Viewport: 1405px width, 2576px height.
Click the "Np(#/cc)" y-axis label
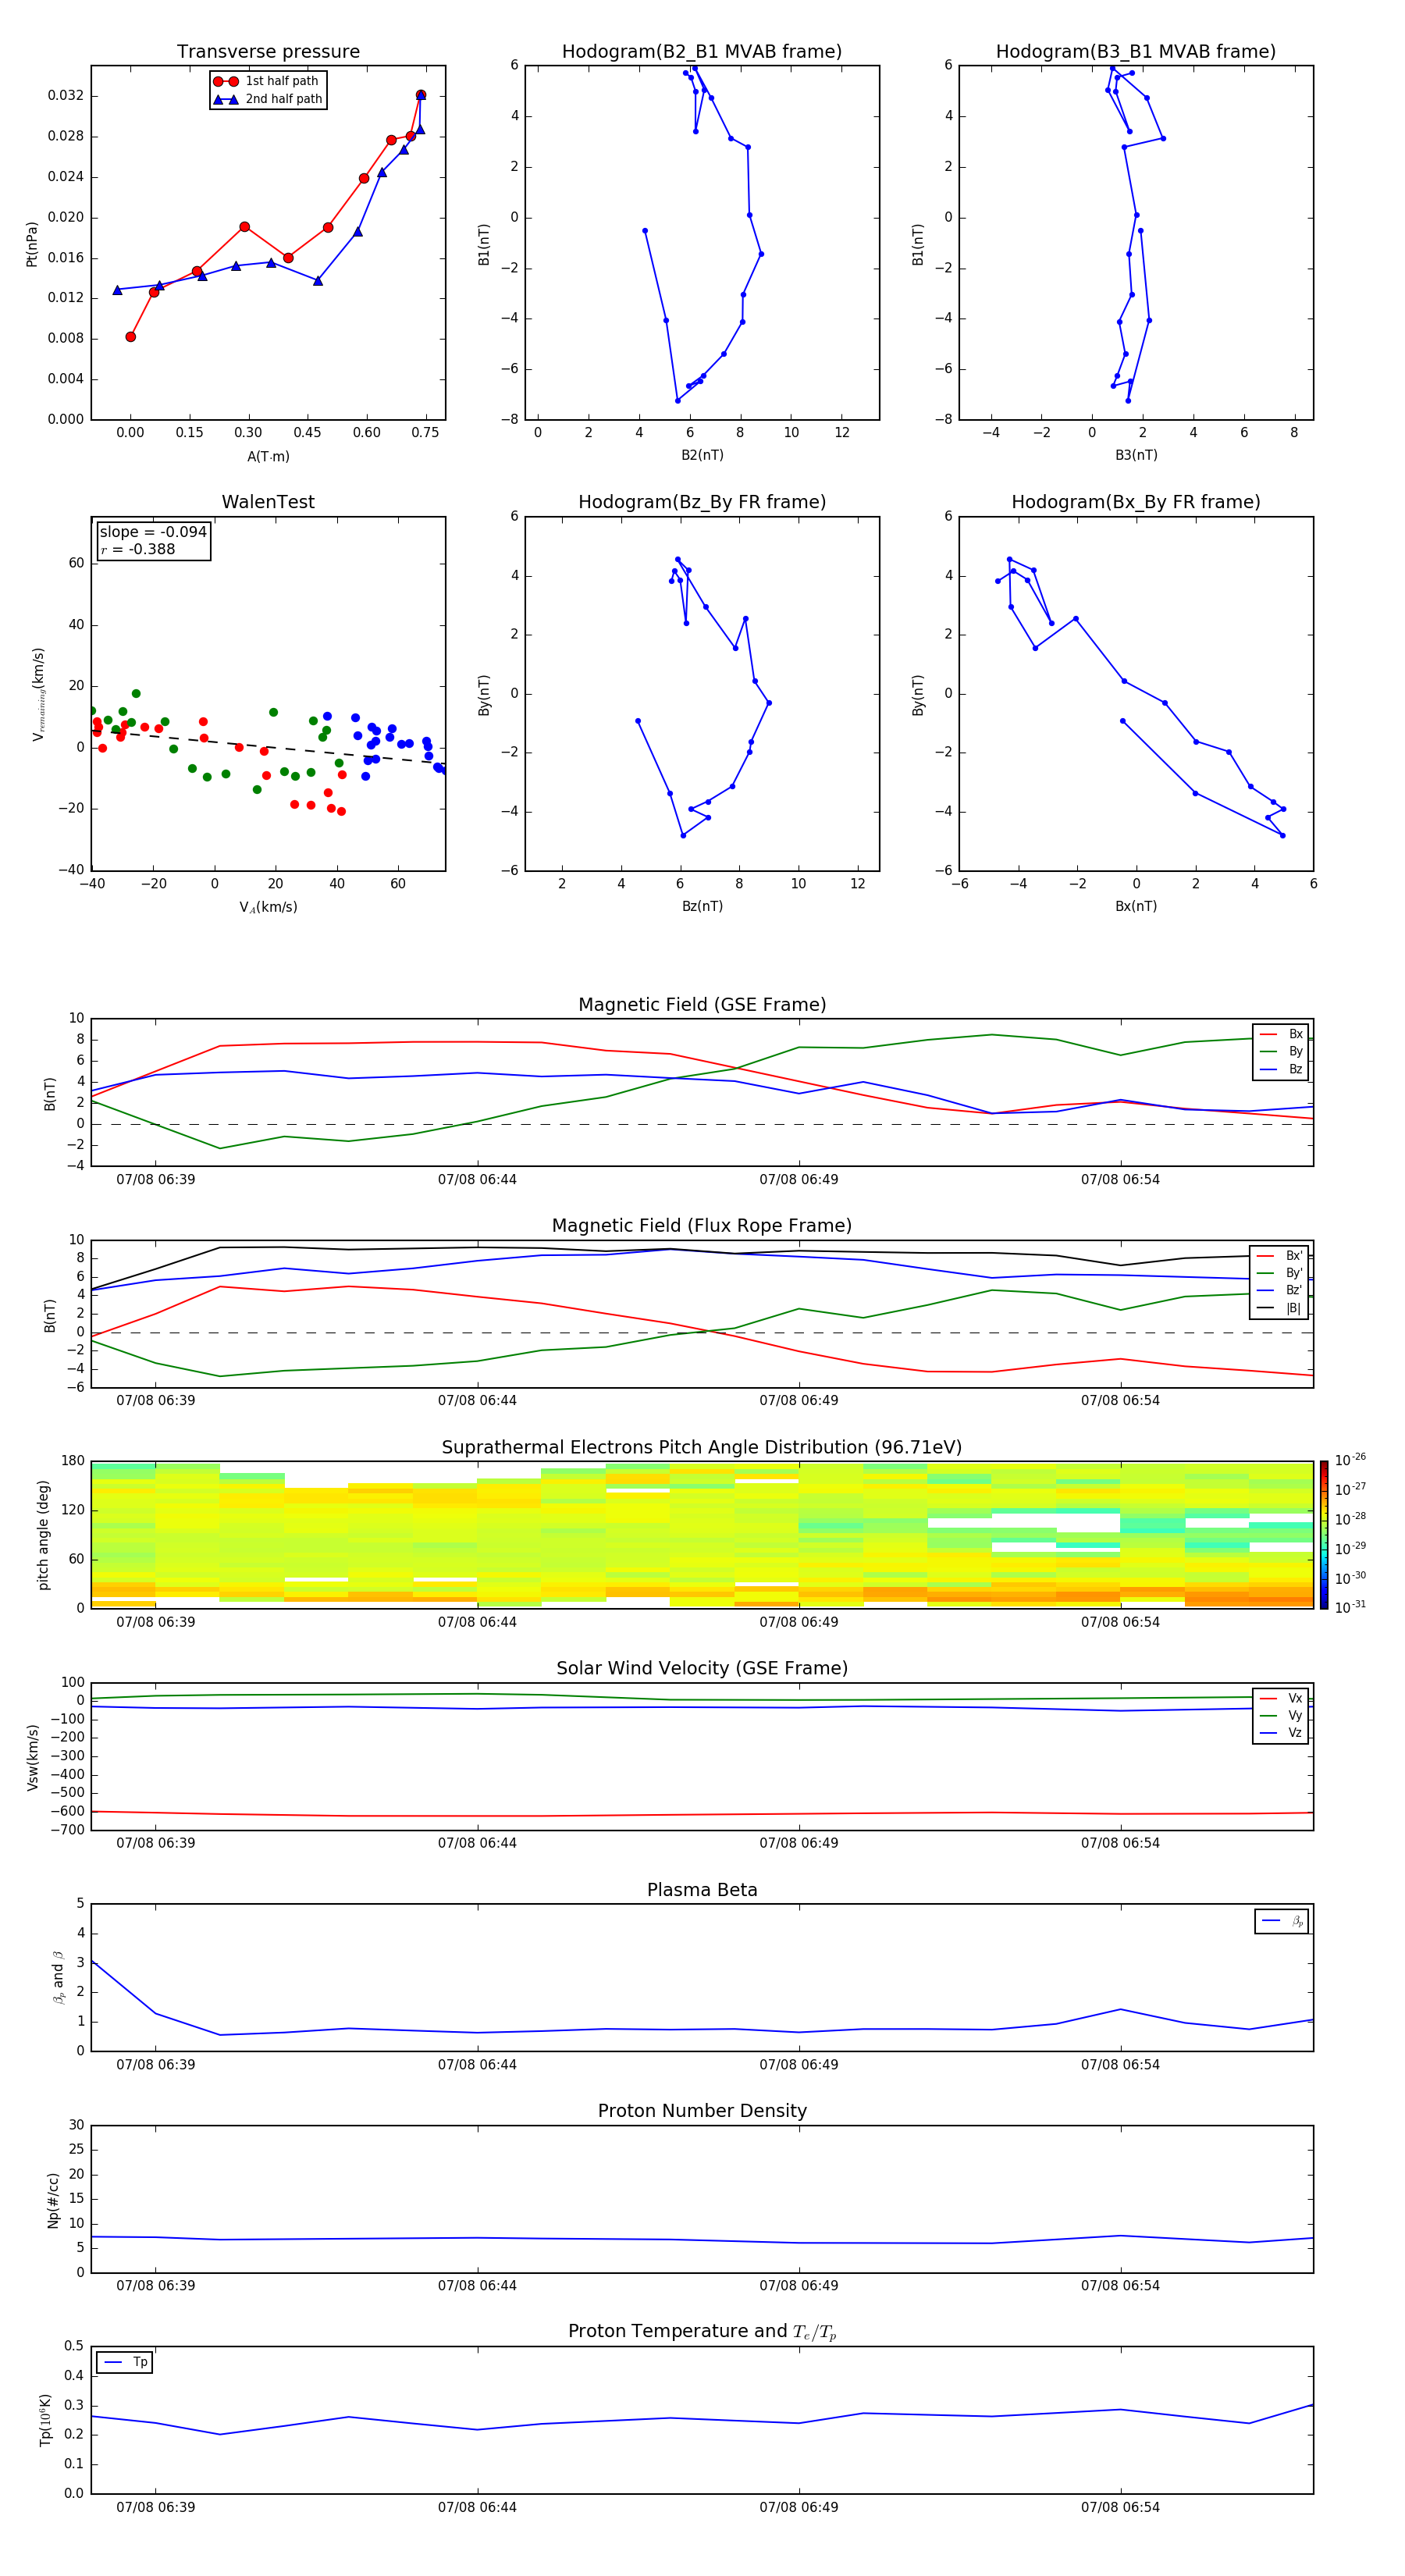tap(53, 2199)
